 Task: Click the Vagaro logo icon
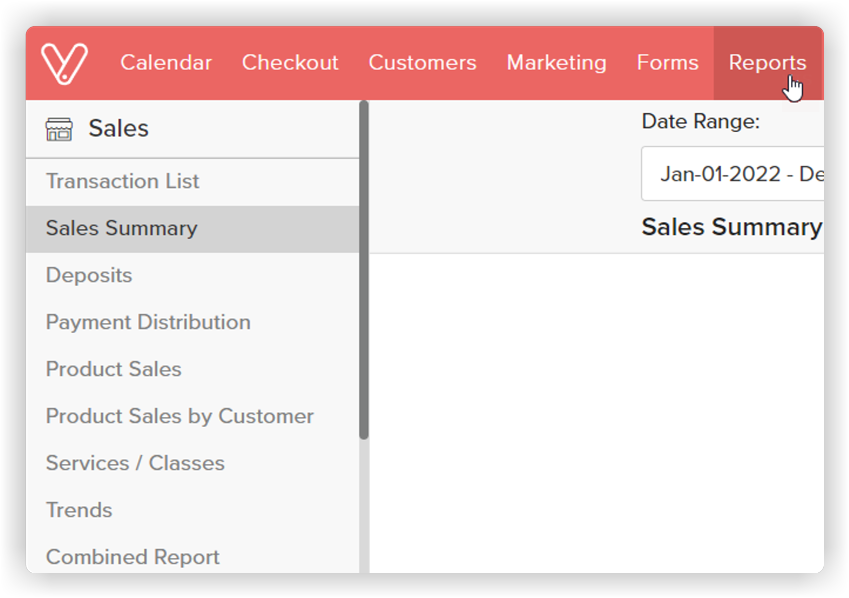(65, 63)
